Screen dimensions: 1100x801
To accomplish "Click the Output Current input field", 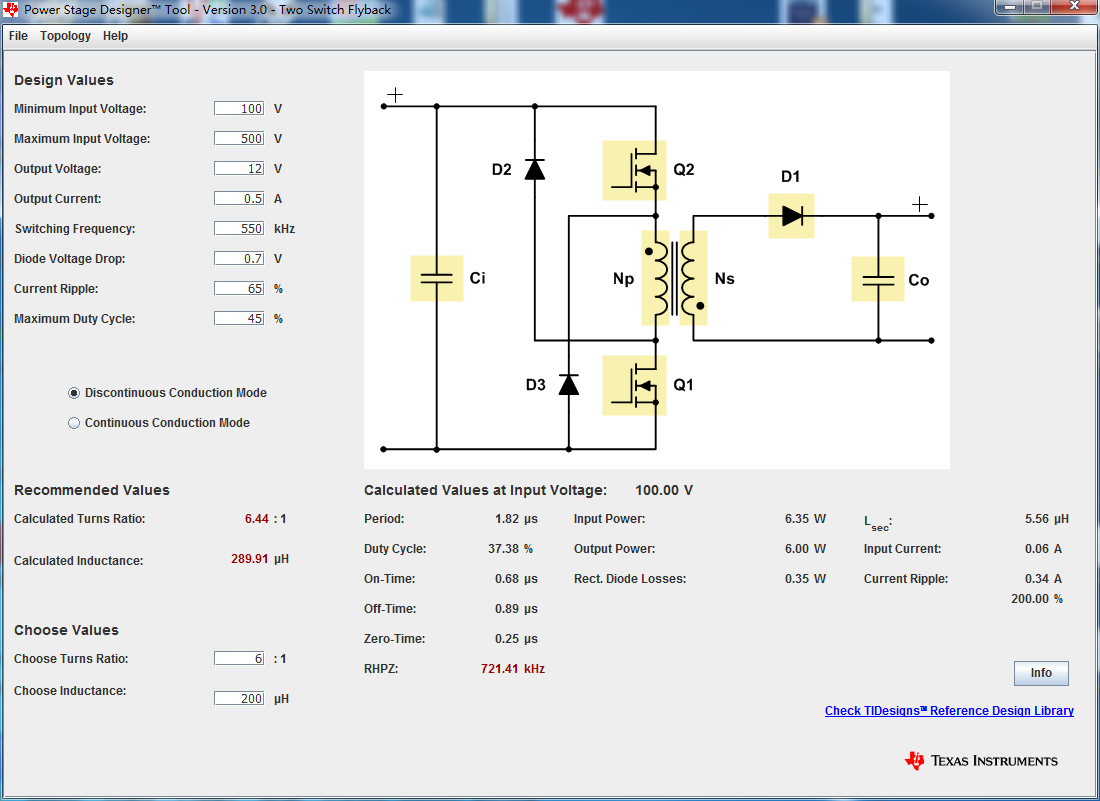I will point(239,198).
